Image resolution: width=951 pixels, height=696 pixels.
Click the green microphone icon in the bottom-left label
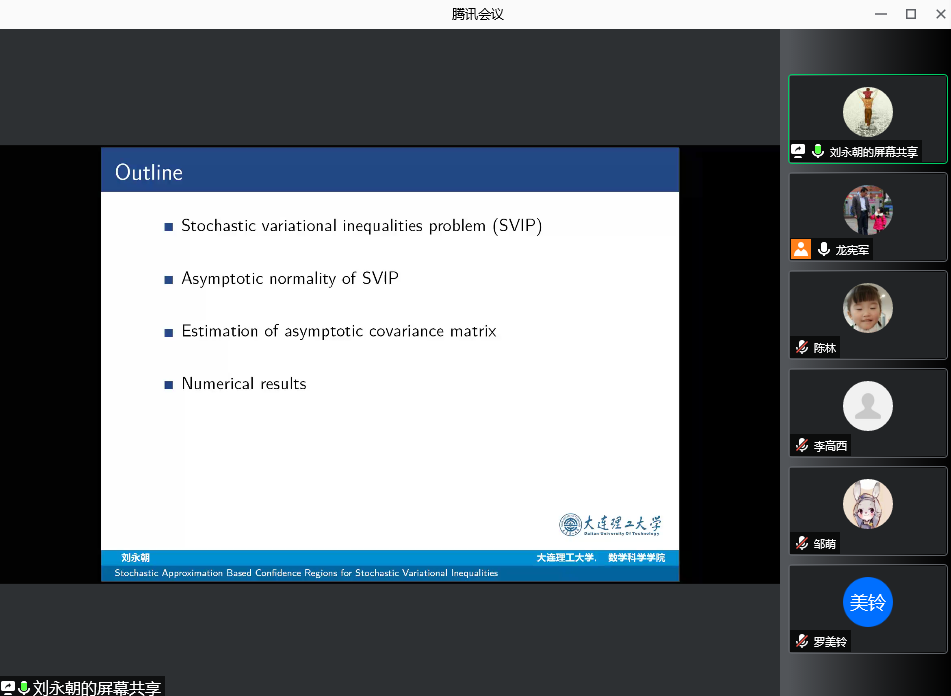23,688
